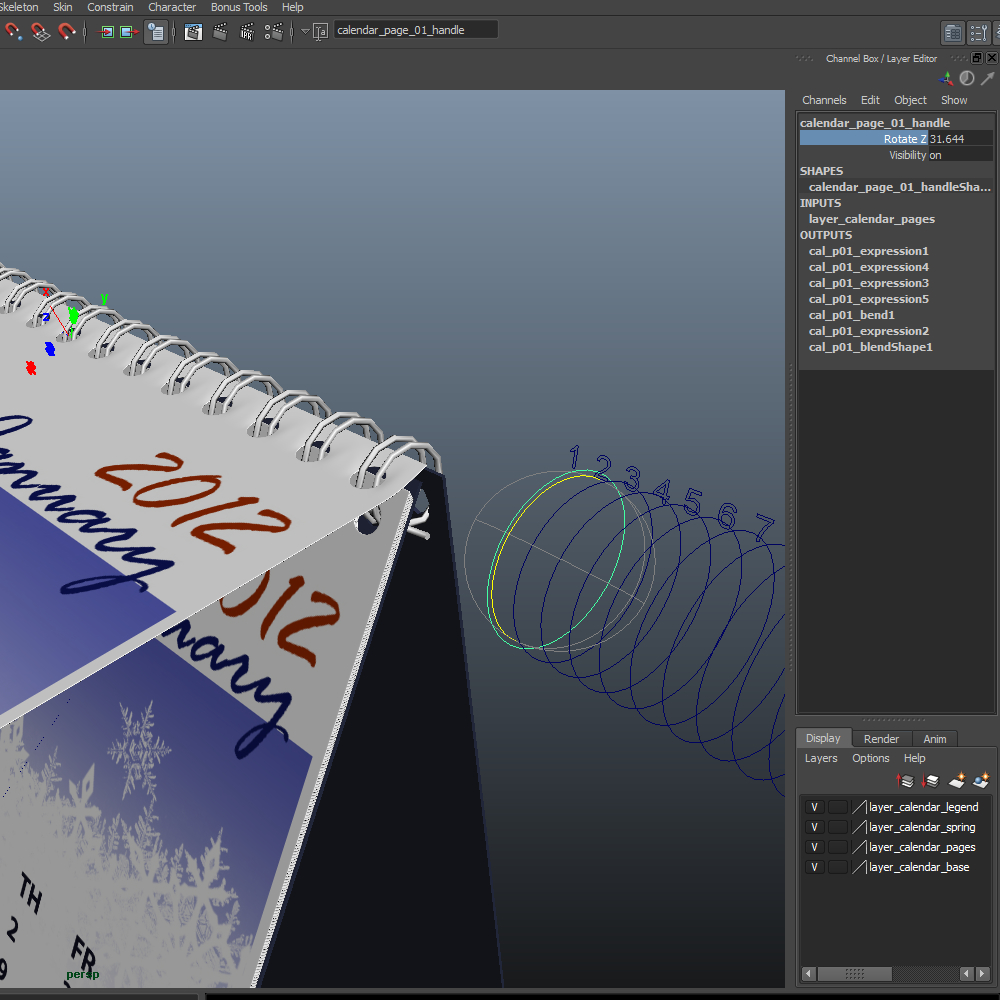
Task: Expand calendar_page_01_handleShape under SHAPES
Action: point(897,187)
